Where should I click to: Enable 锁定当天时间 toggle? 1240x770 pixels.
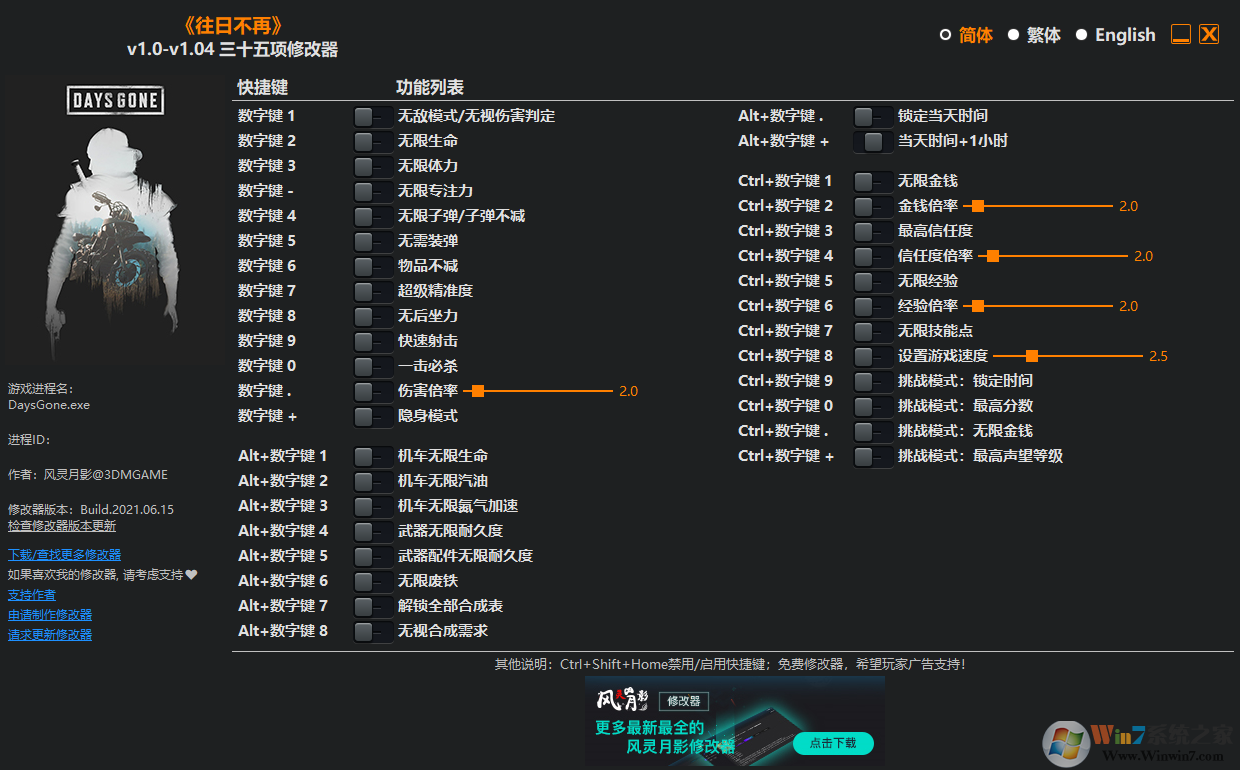click(873, 116)
